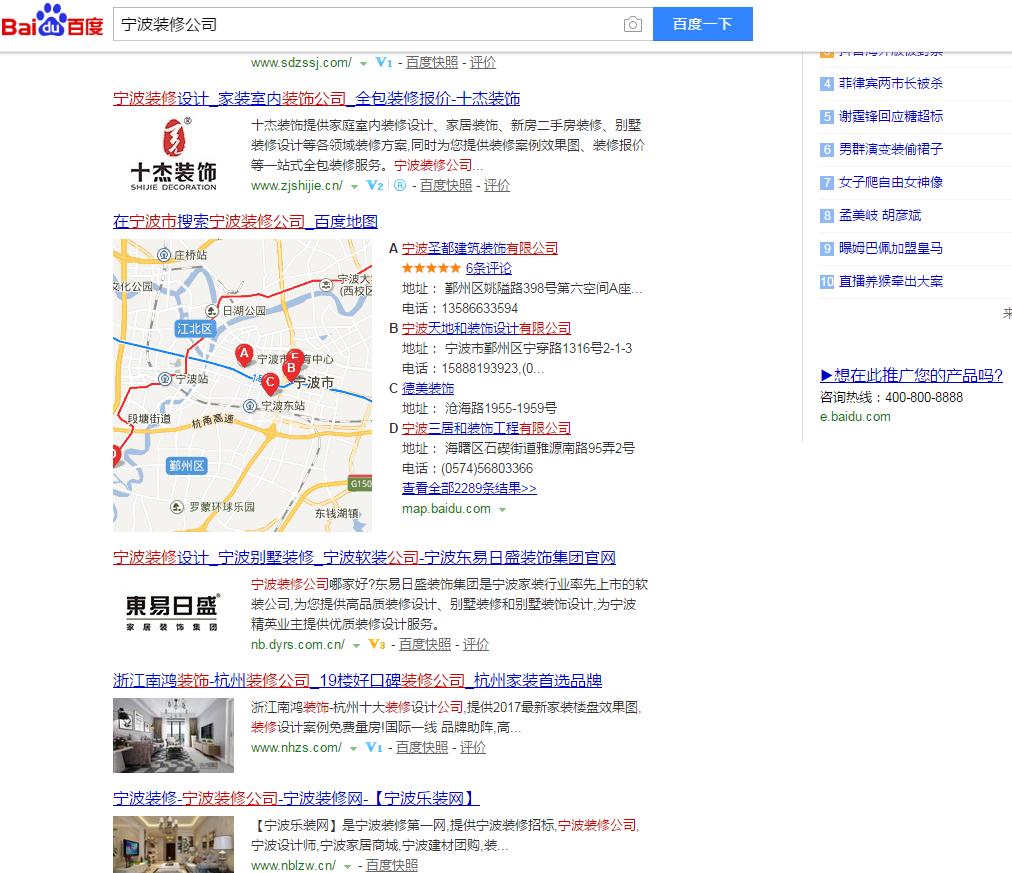
Task: Click five-star rating of 圣都 listing
Action: (431, 268)
